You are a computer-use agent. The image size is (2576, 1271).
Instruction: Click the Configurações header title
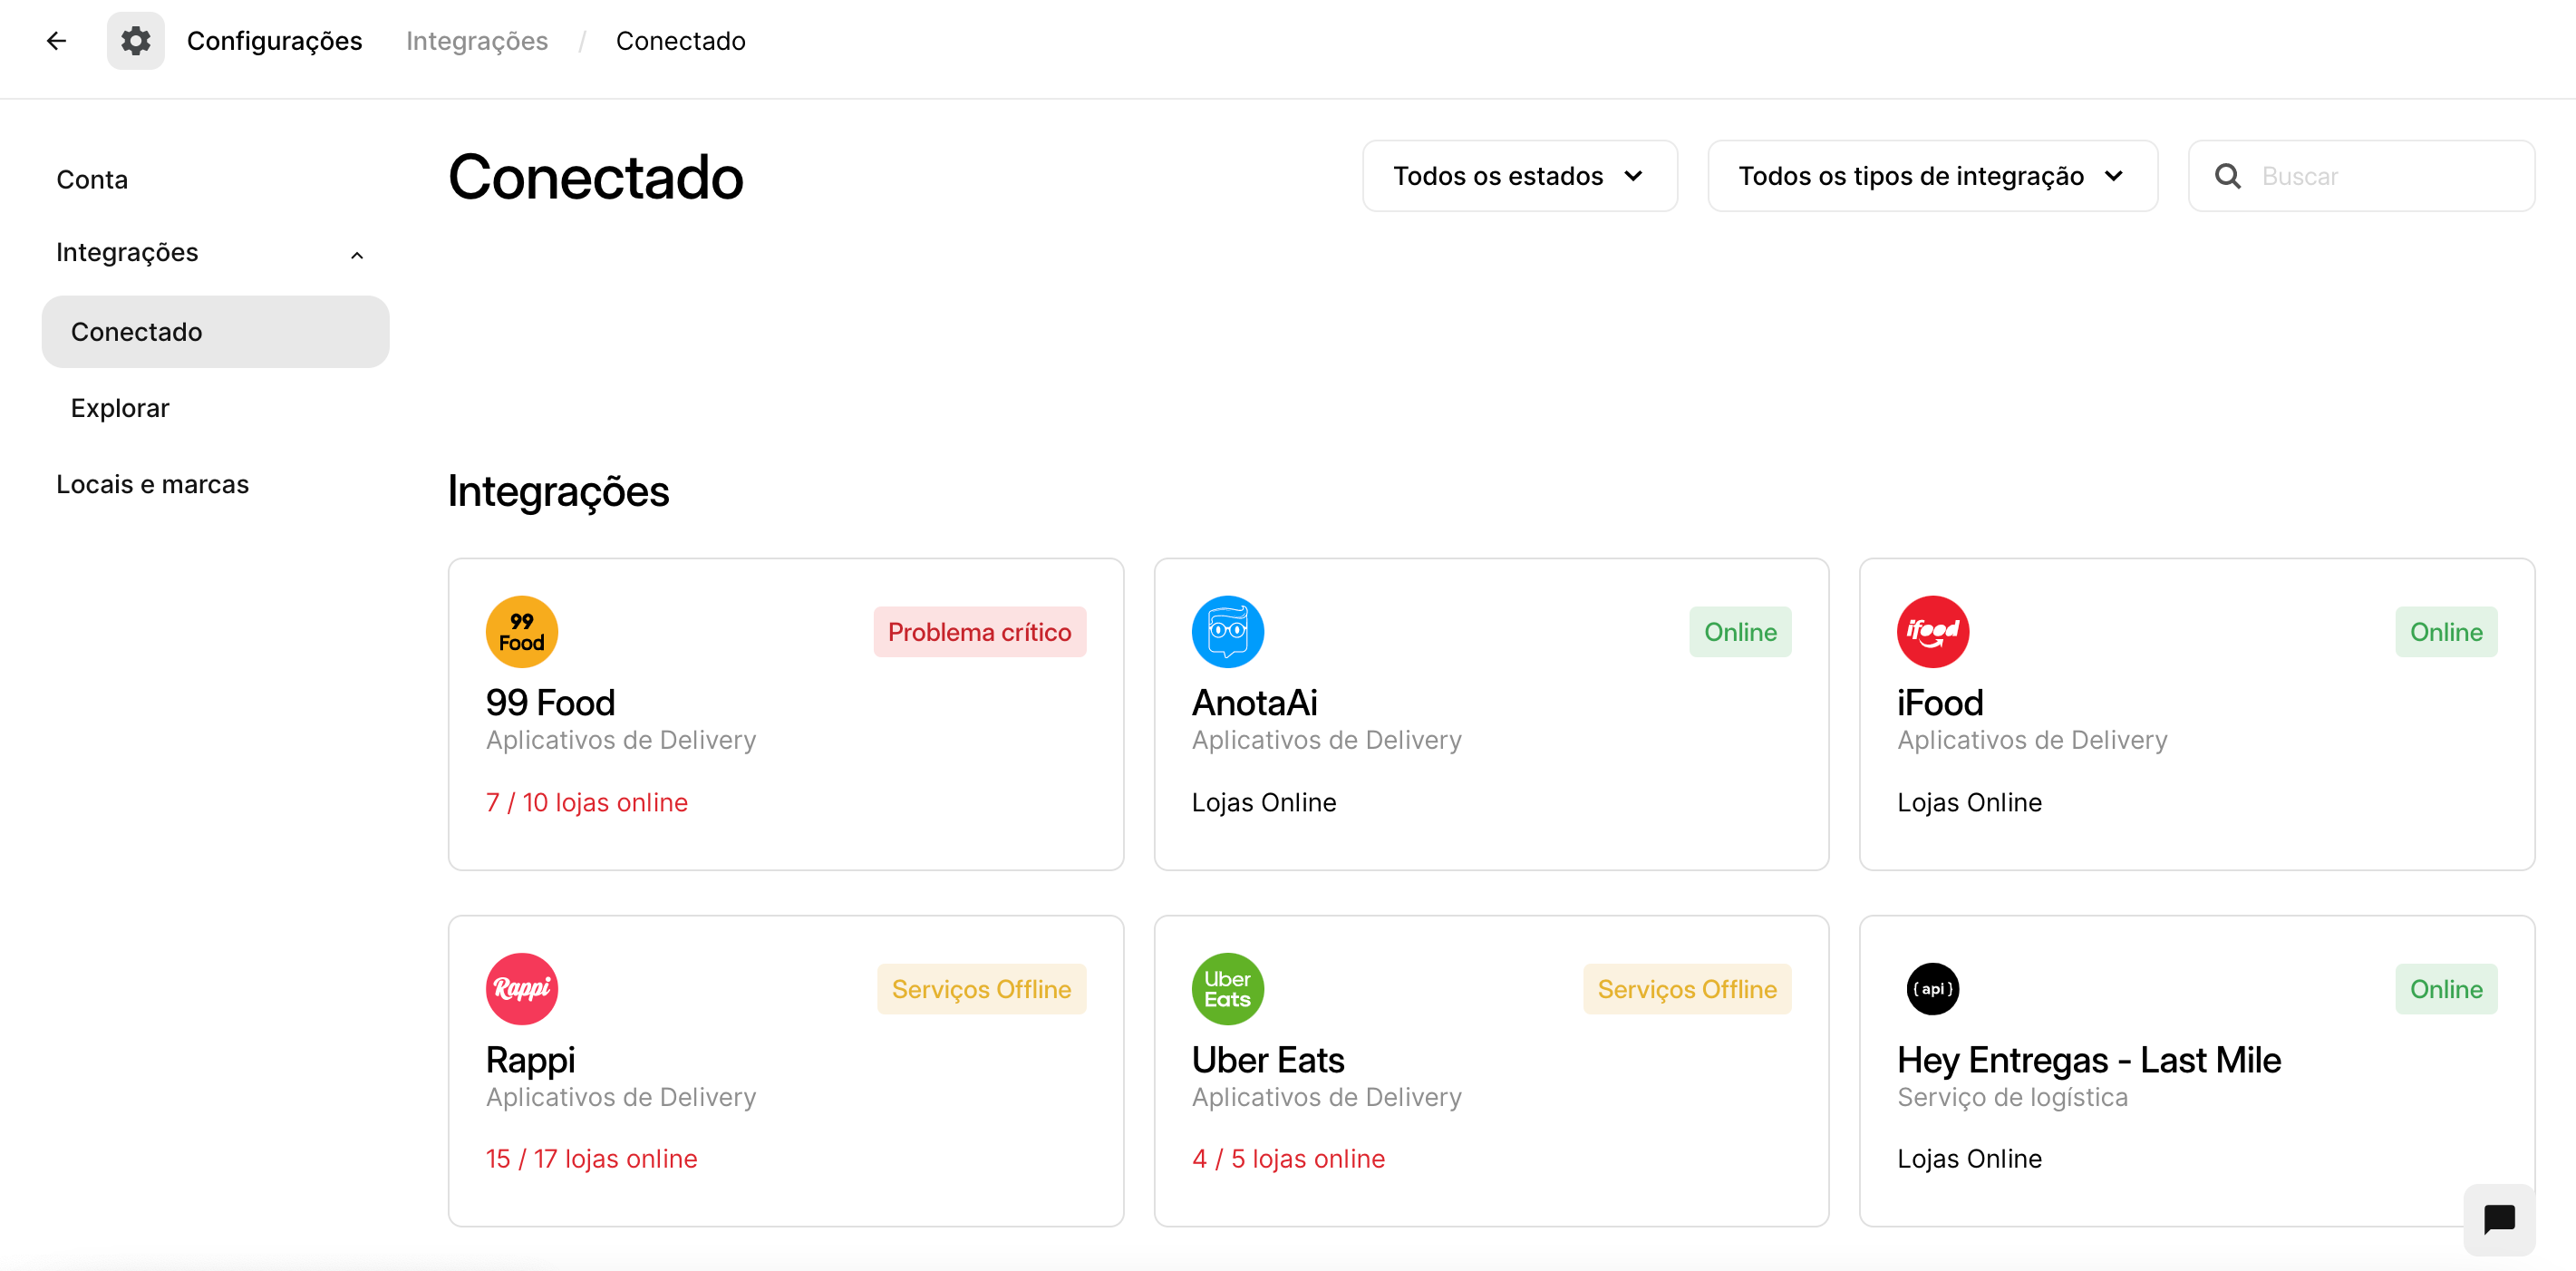(274, 41)
